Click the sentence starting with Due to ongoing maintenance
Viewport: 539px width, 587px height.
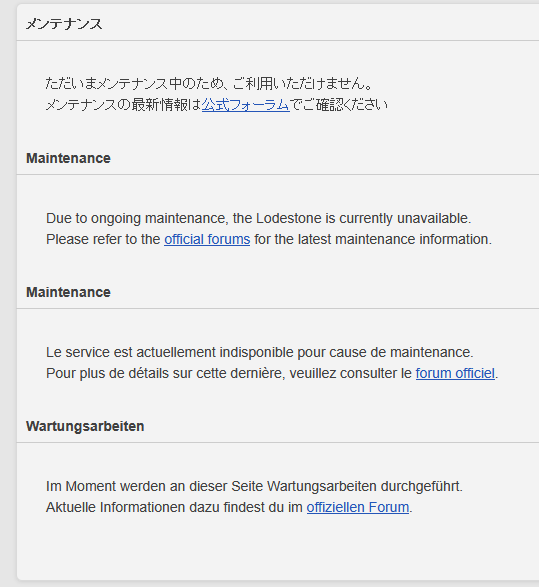point(259,218)
